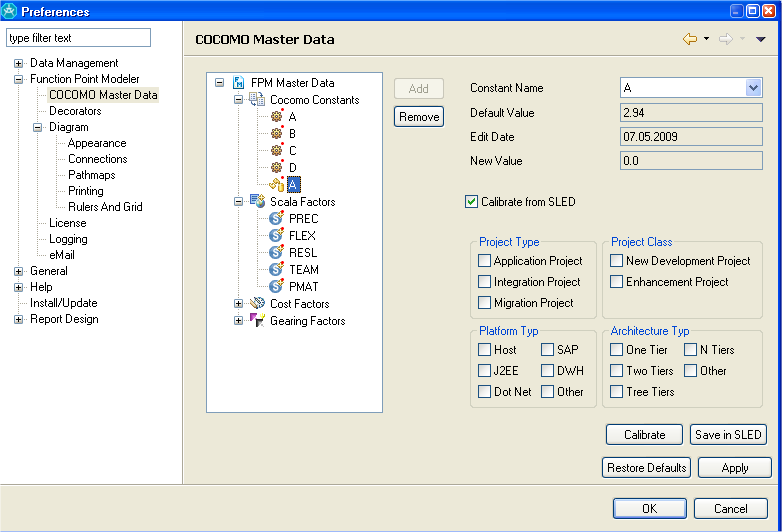Enable New Development Project checkbox
This screenshot has height=532, width=782.
coord(616,260)
